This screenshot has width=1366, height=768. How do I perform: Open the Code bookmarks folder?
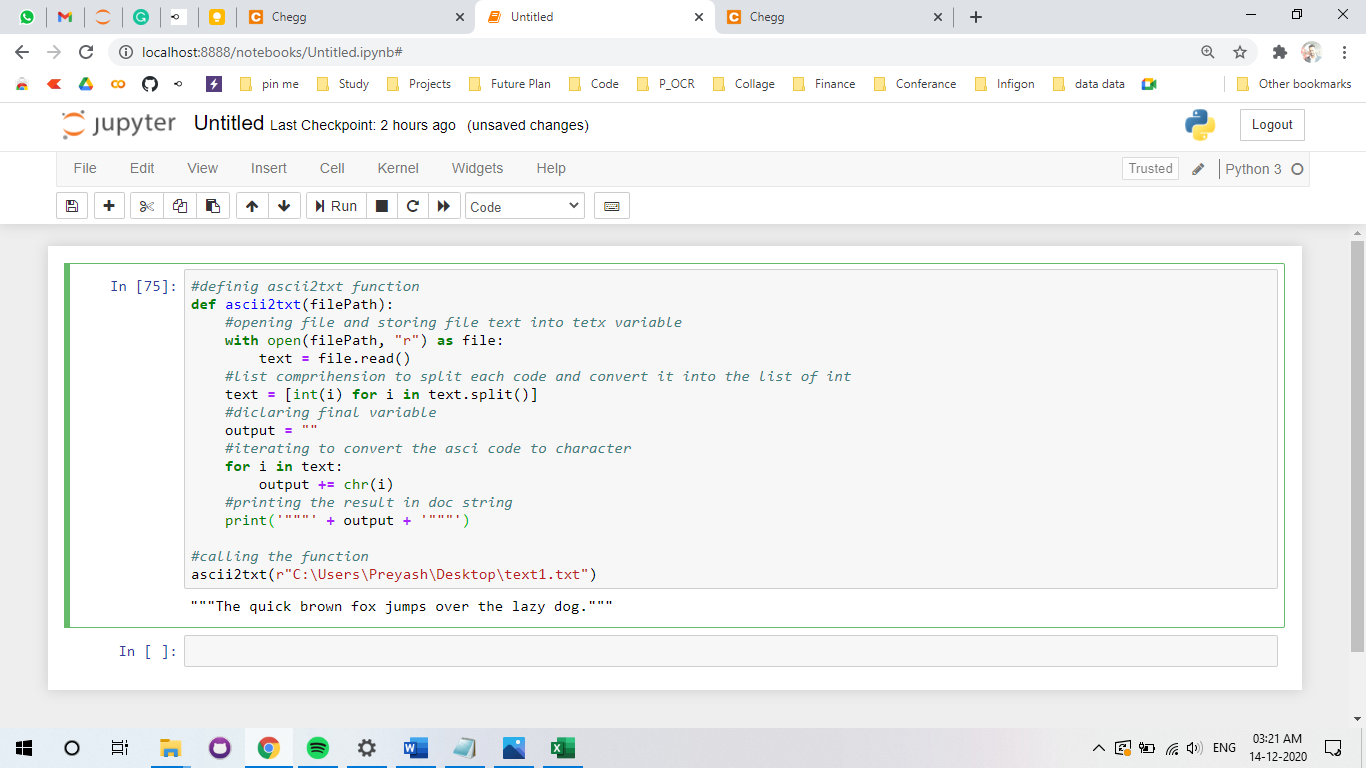point(593,84)
